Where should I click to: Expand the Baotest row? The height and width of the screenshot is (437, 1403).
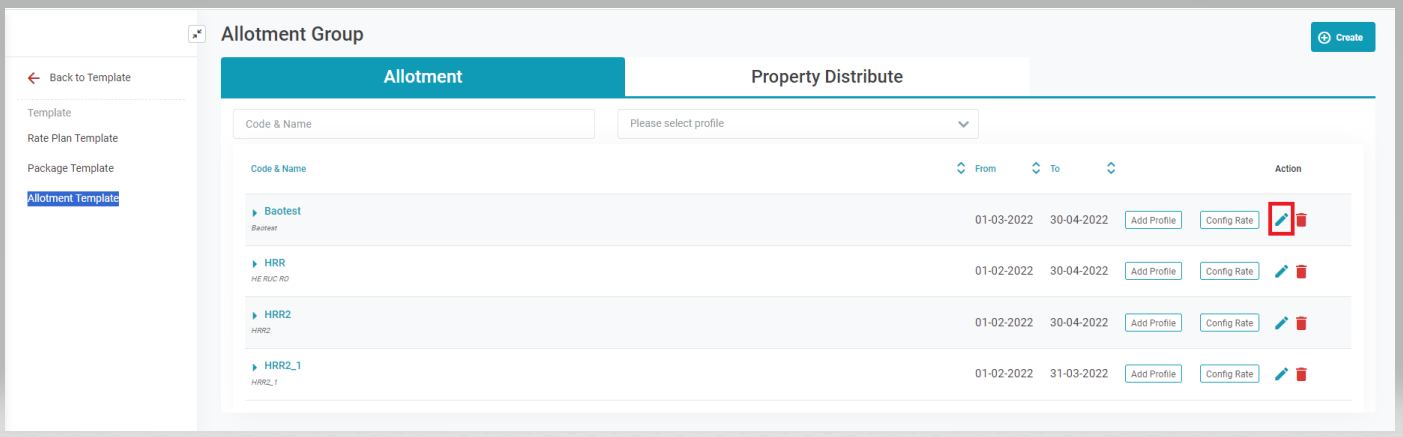click(x=255, y=213)
